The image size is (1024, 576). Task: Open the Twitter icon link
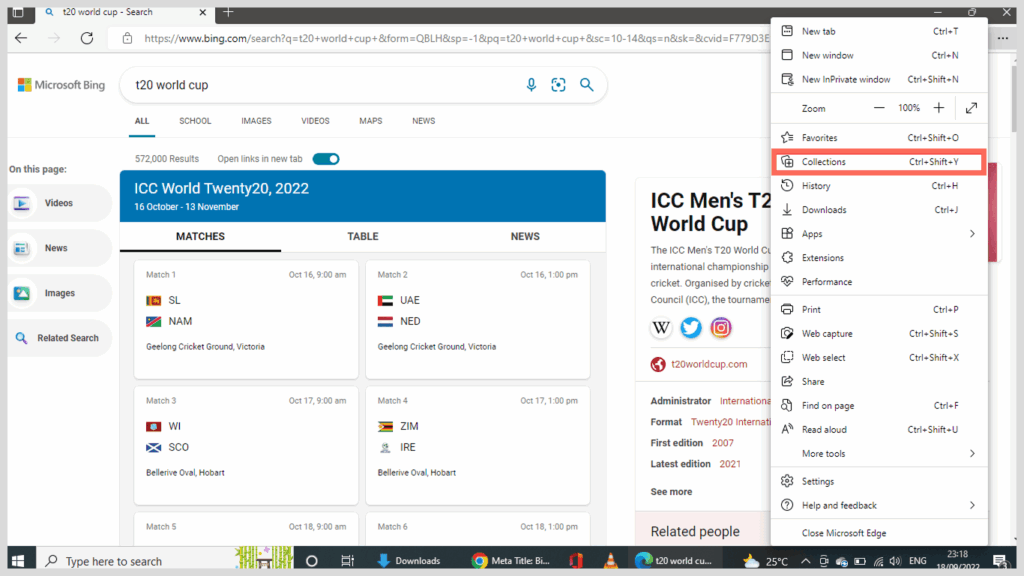click(x=691, y=328)
